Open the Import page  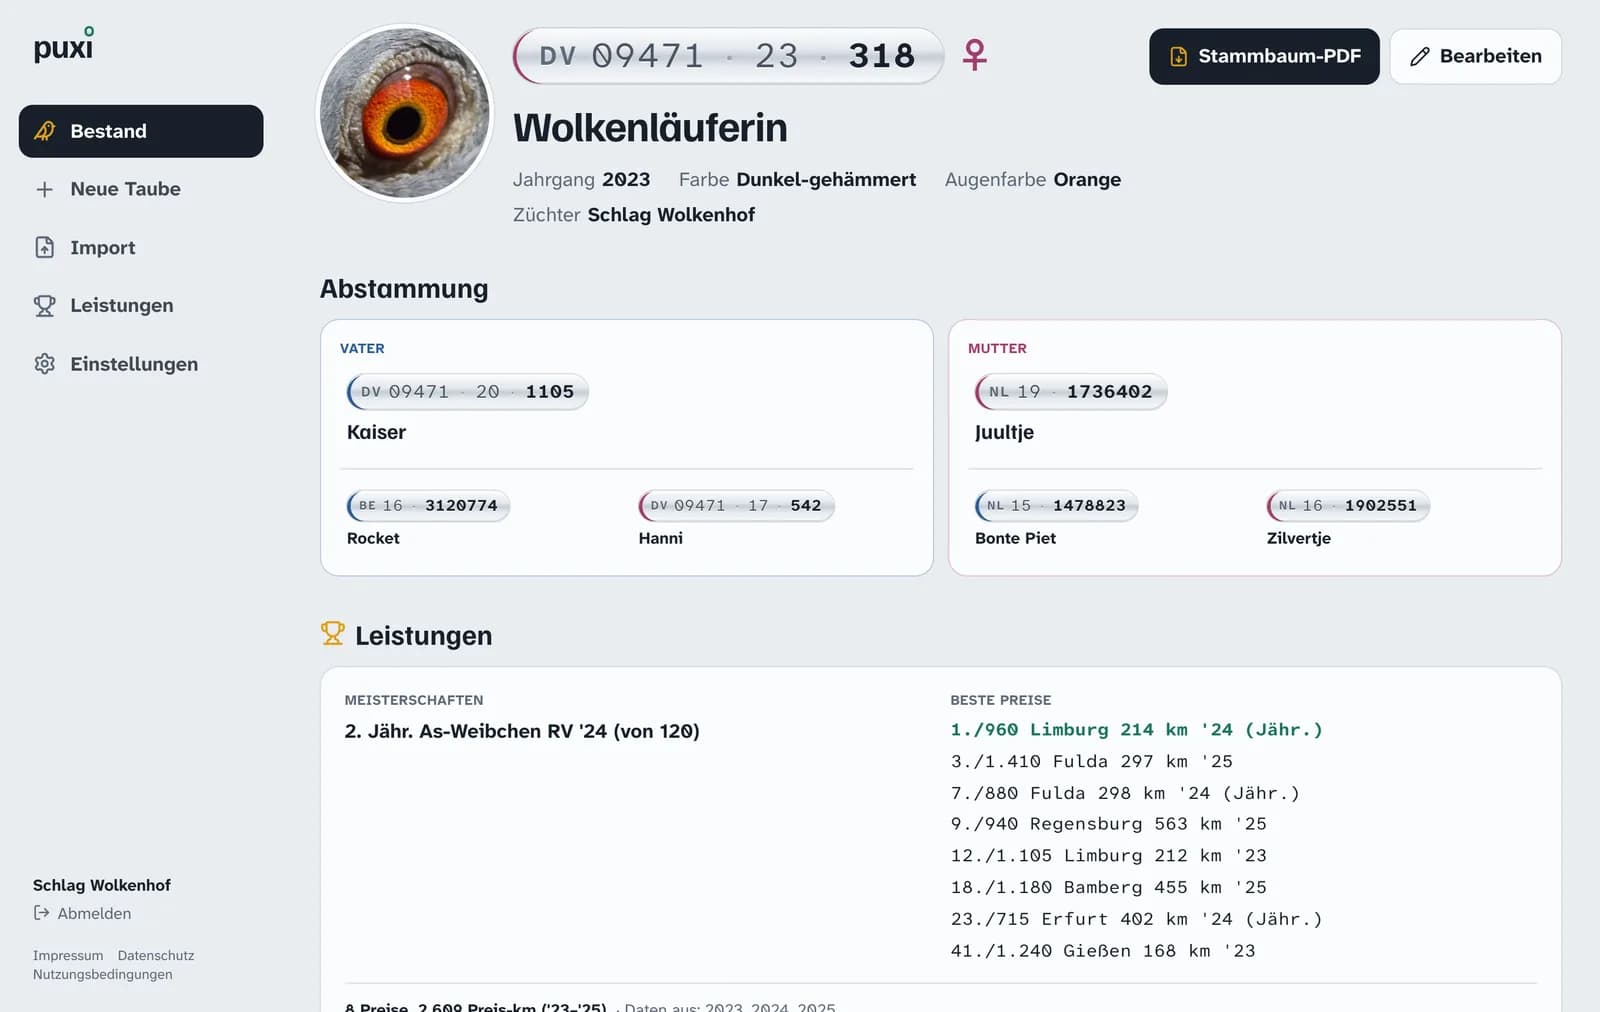141,247
